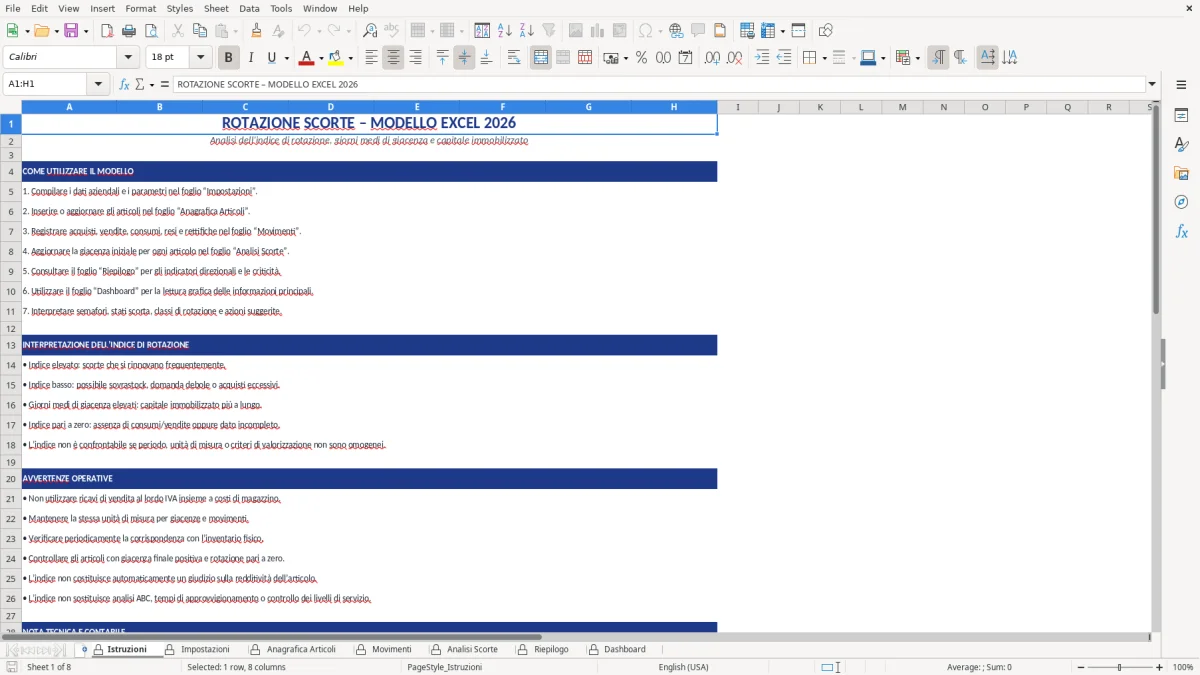Open the Format menu
Screen dimensions: 1200x675
click(140, 8)
